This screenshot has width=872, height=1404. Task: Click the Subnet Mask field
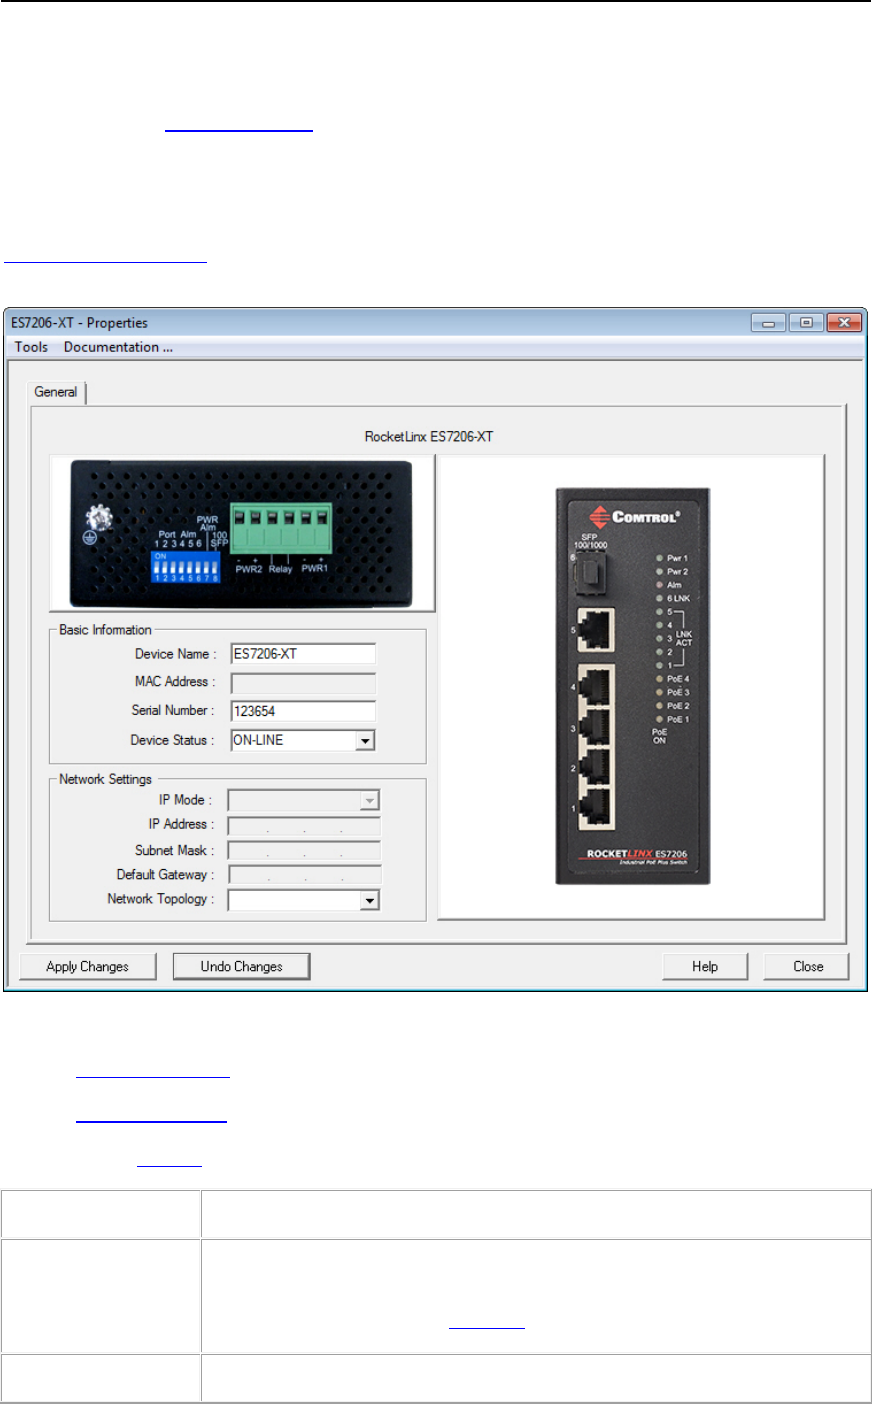(304, 851)
